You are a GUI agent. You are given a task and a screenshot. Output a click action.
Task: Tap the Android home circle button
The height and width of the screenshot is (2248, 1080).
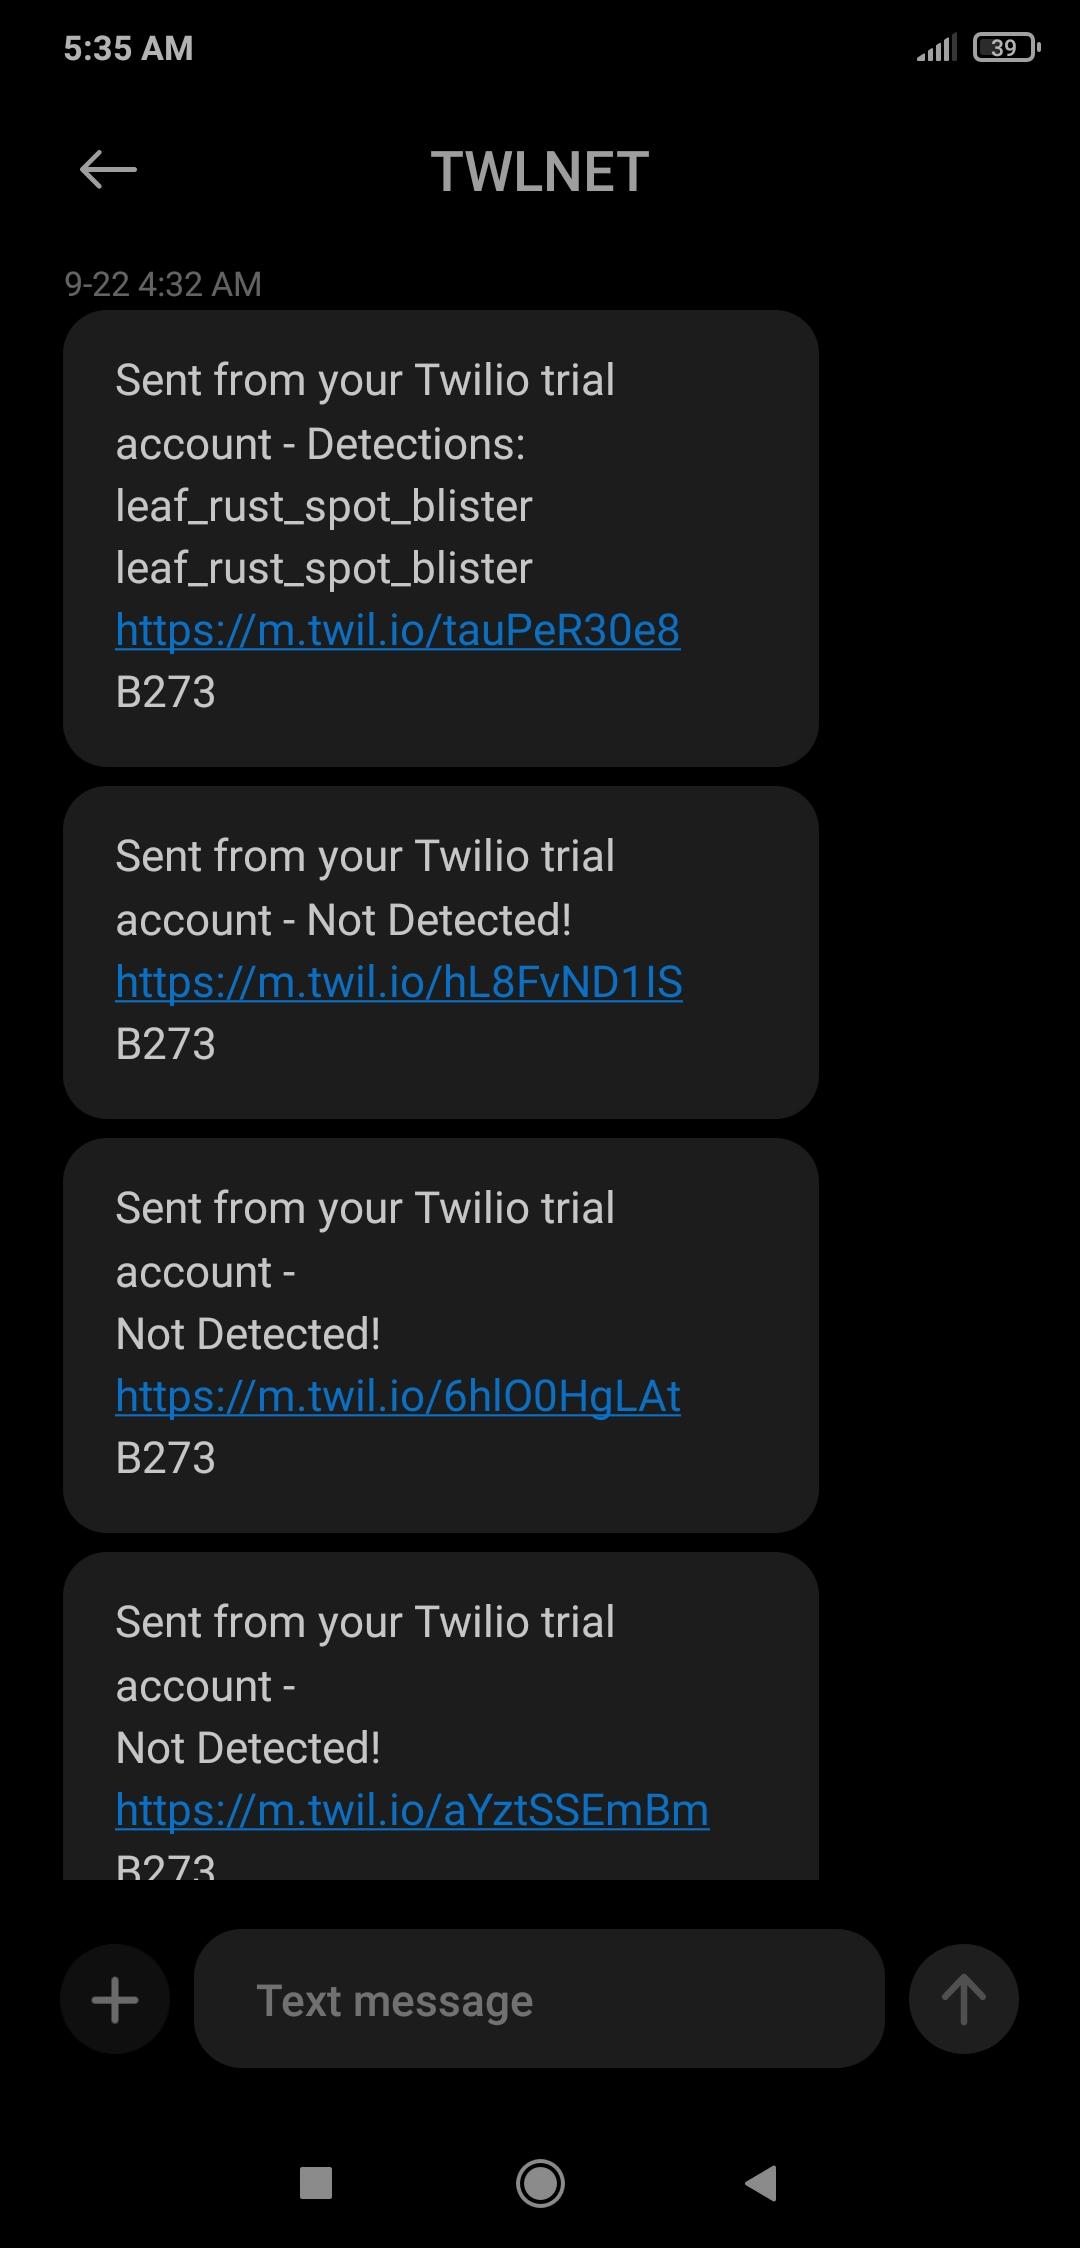point(540,2184)
